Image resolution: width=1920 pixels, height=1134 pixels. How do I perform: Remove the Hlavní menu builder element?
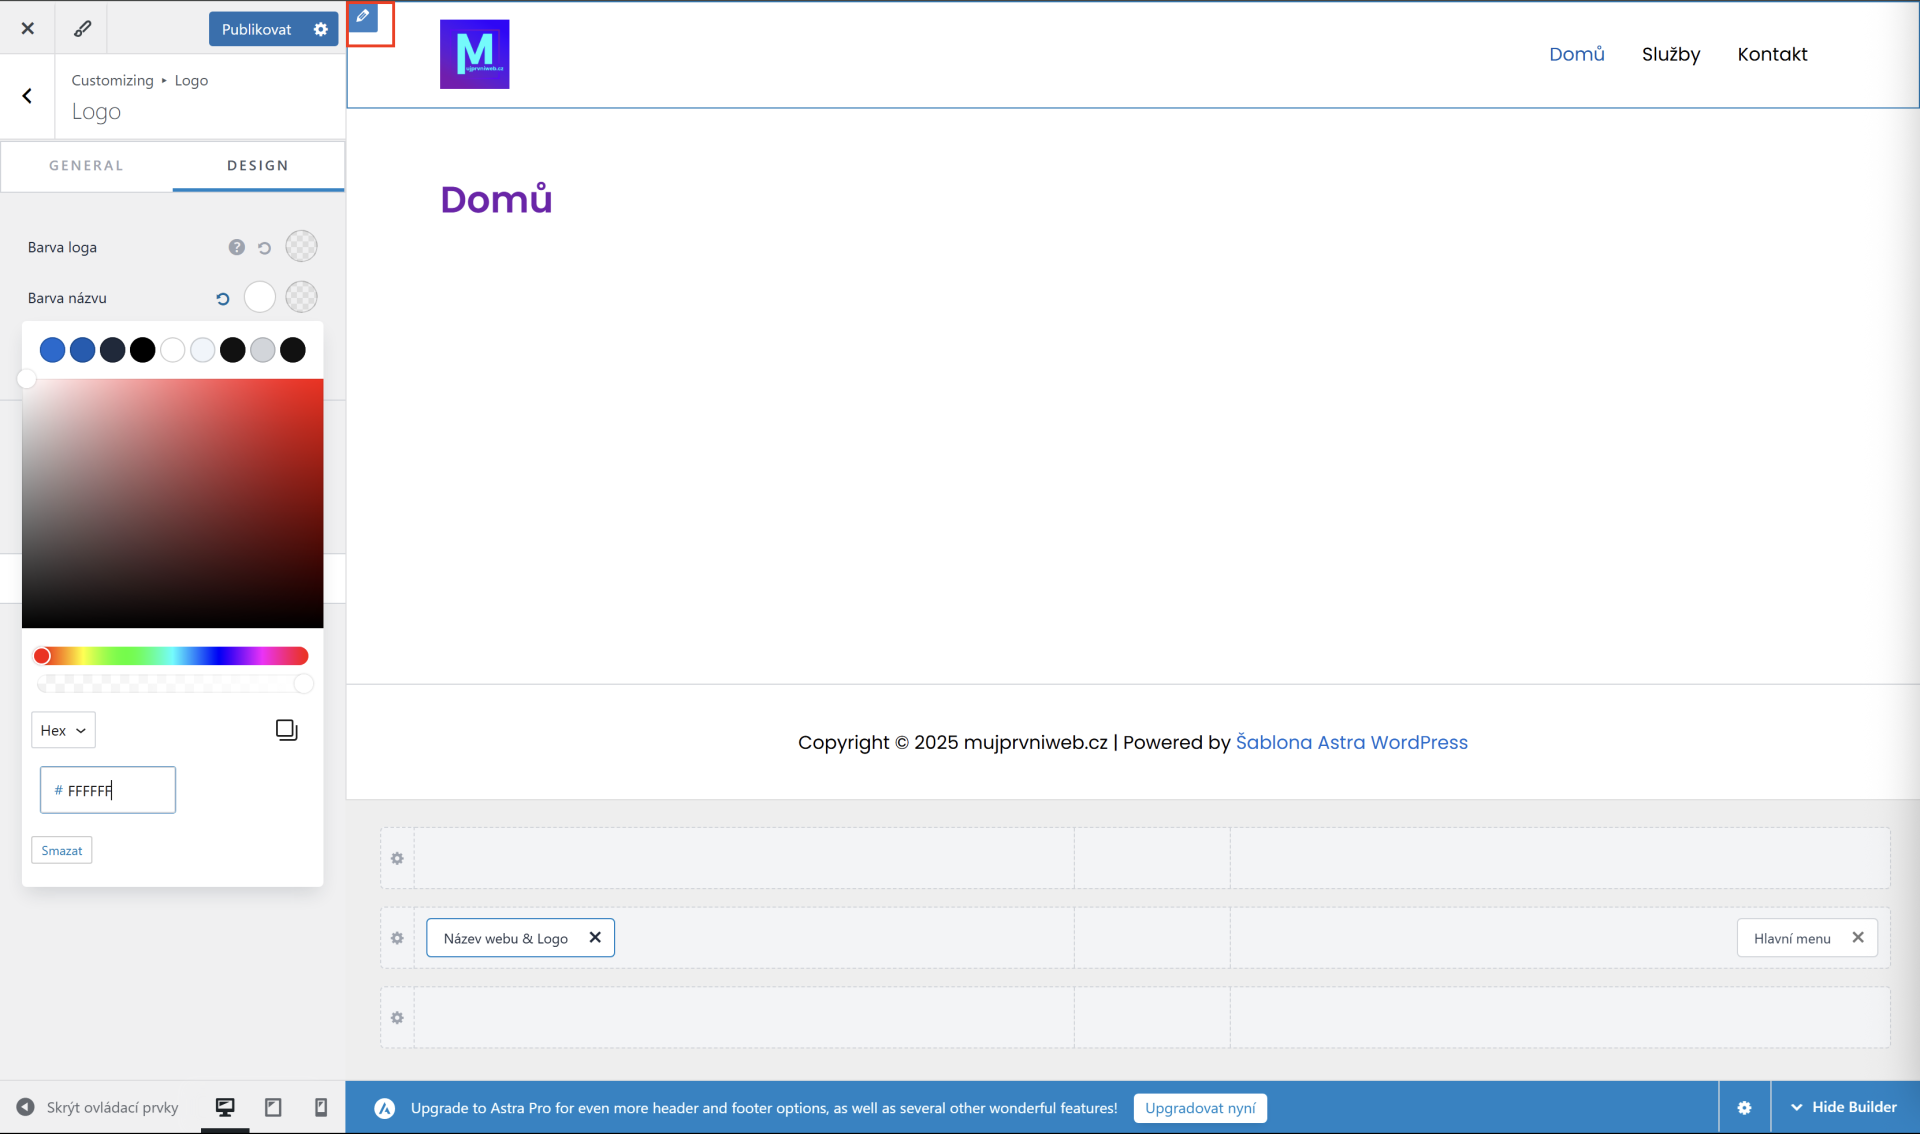pyautogui.click(x=1858, y=937)
